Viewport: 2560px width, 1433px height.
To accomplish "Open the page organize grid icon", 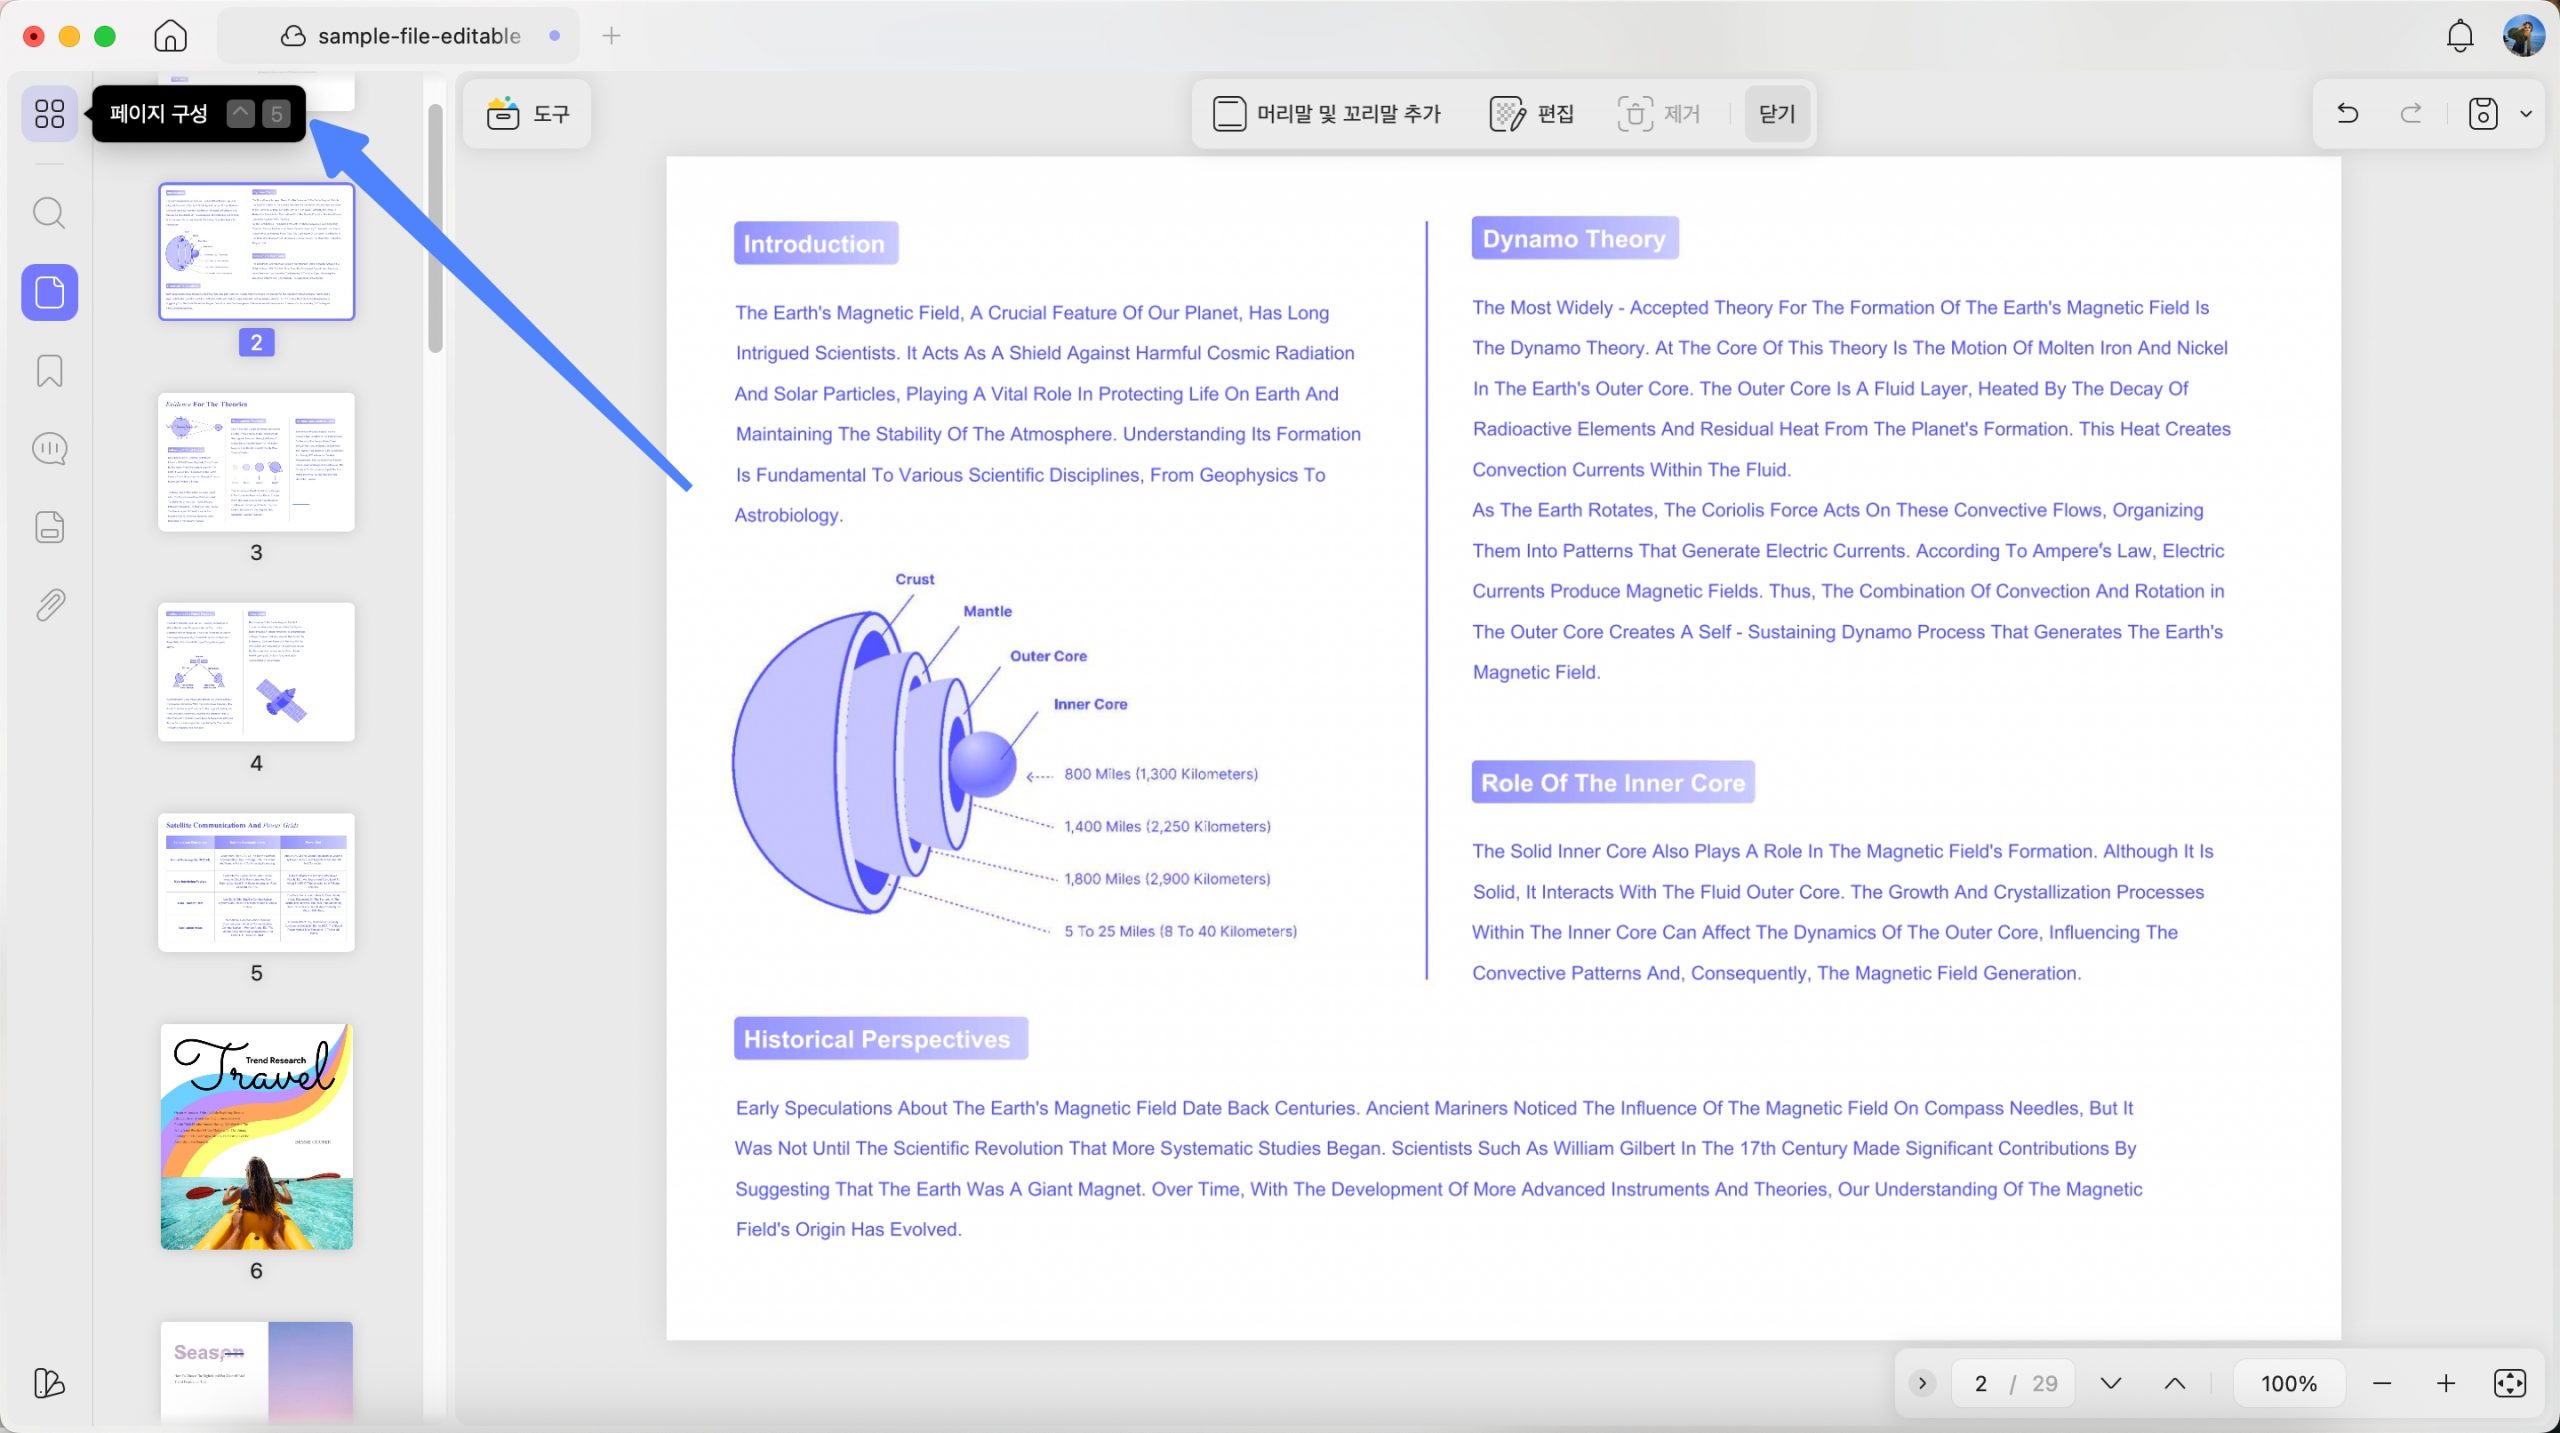I will (49, 113).
